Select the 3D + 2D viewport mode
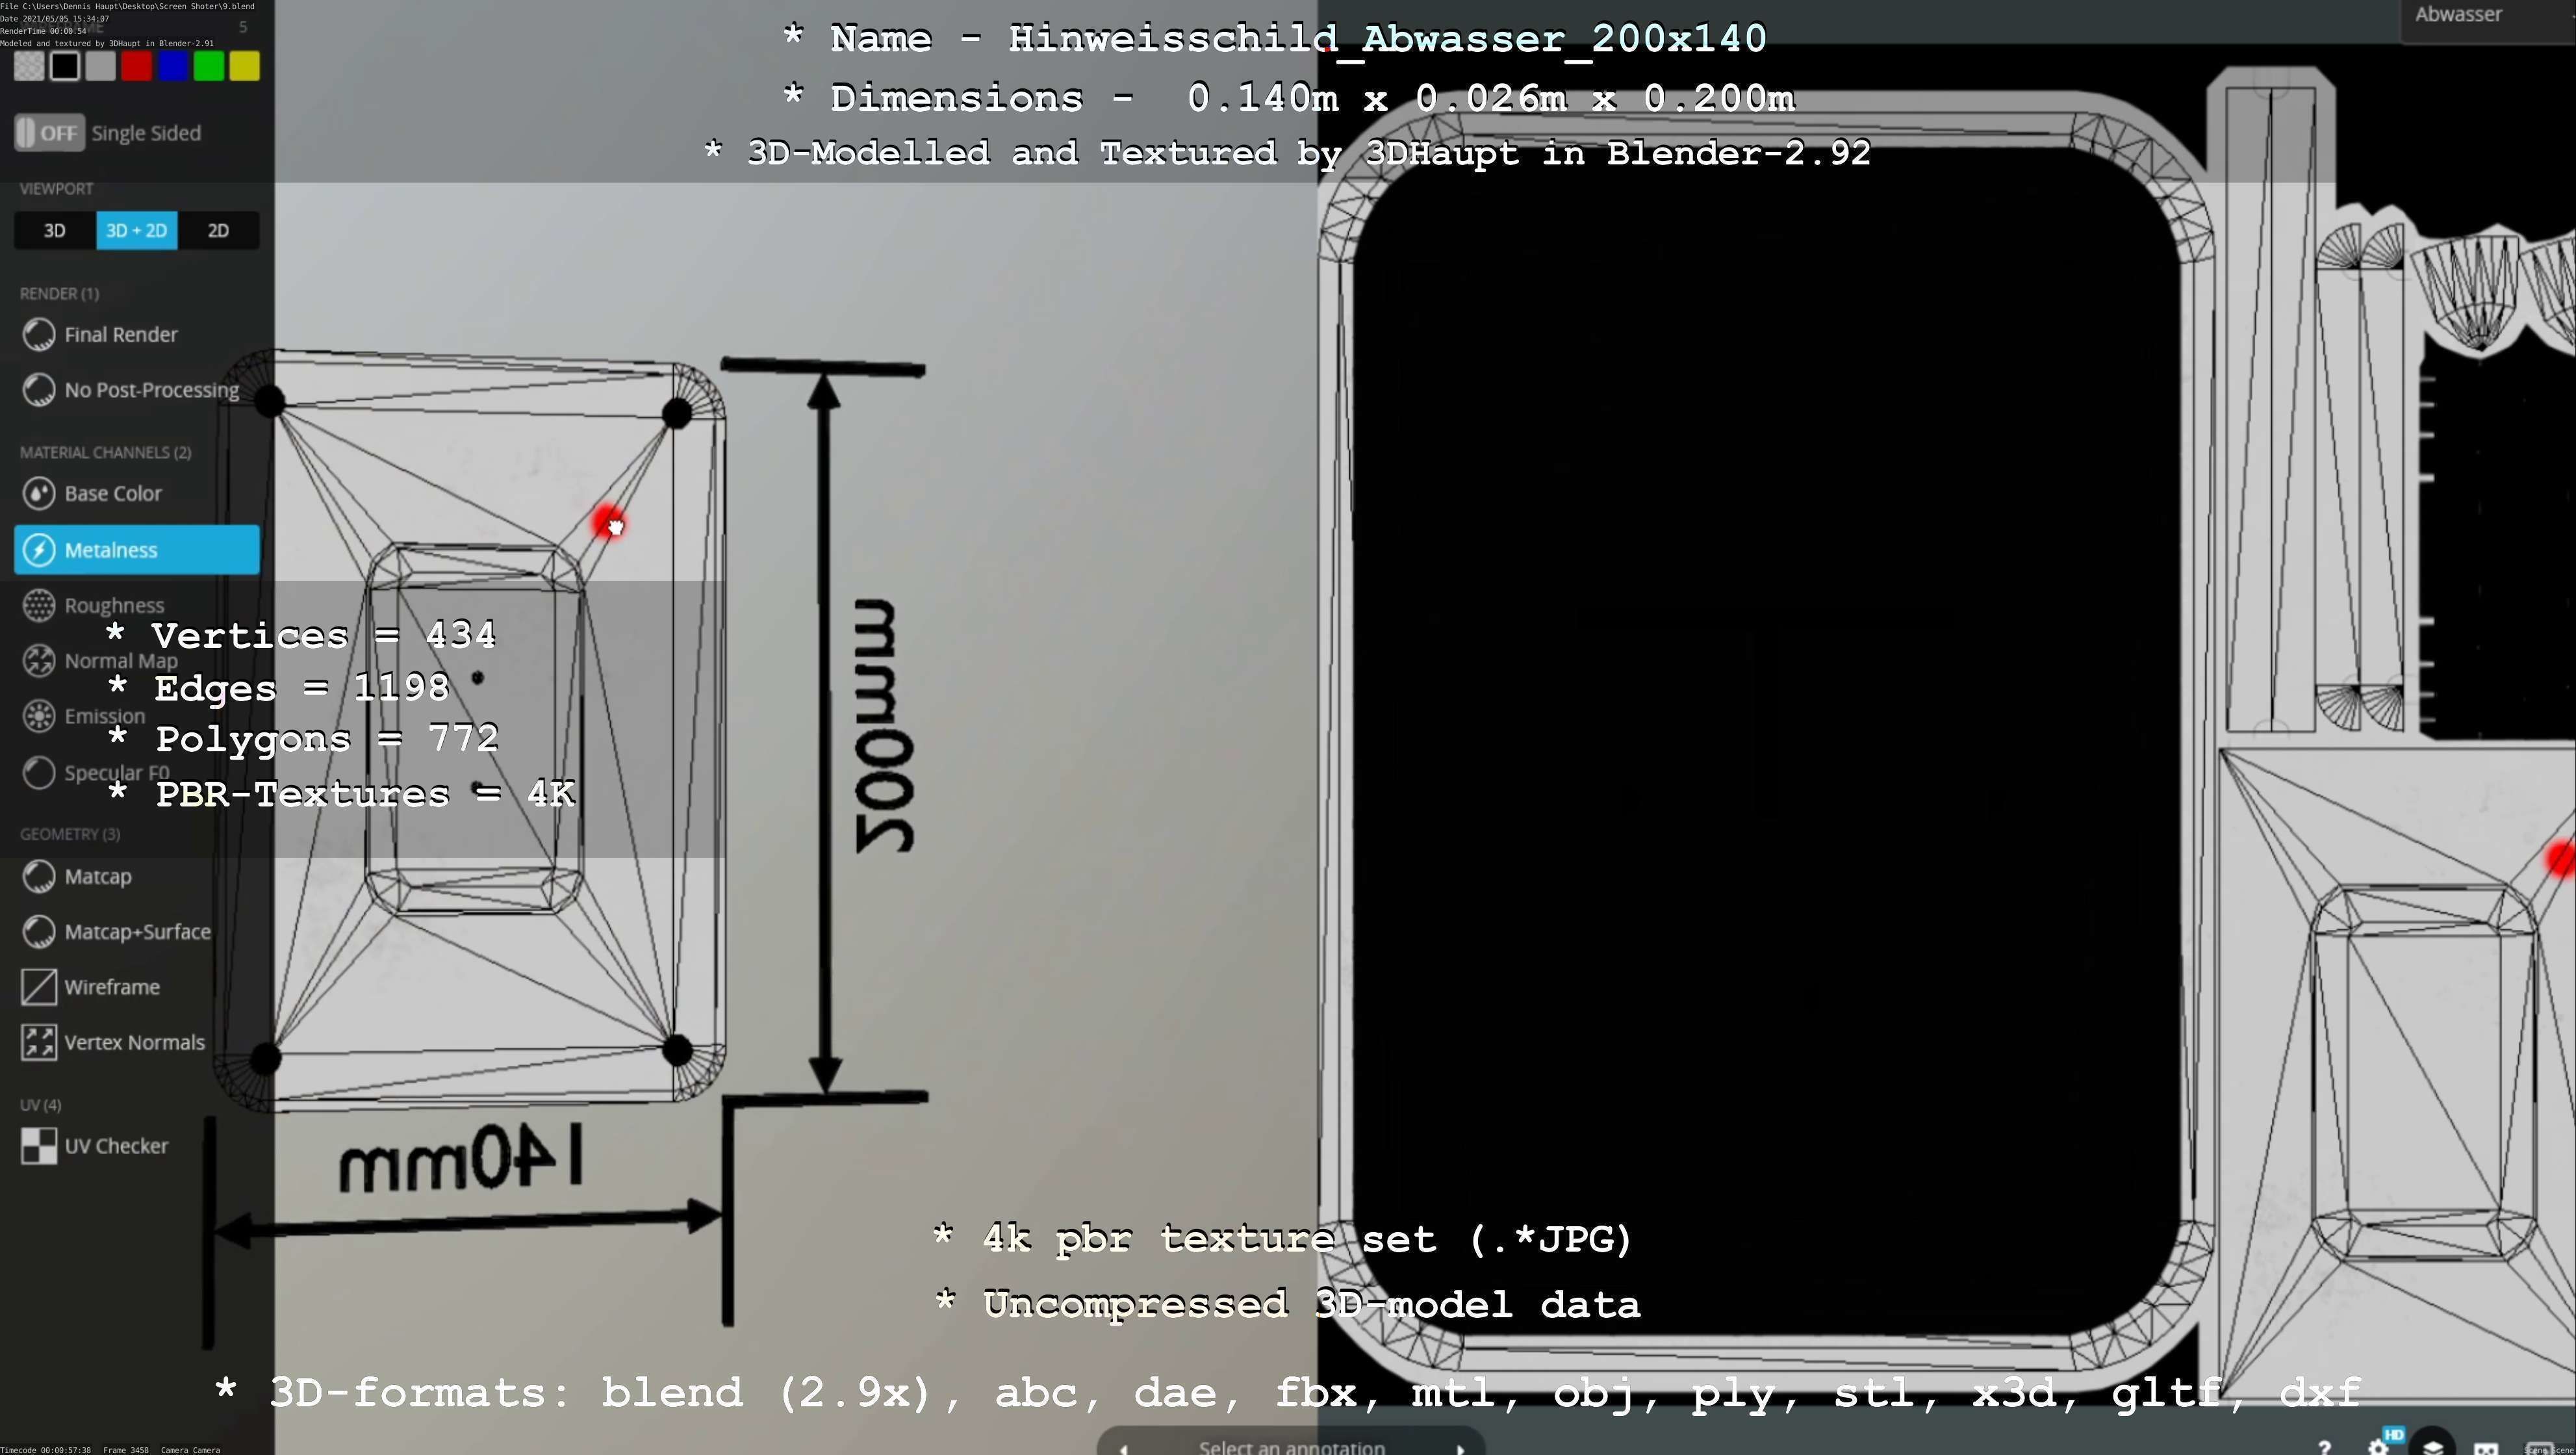2576x1455 pixels. coord(137,231)
